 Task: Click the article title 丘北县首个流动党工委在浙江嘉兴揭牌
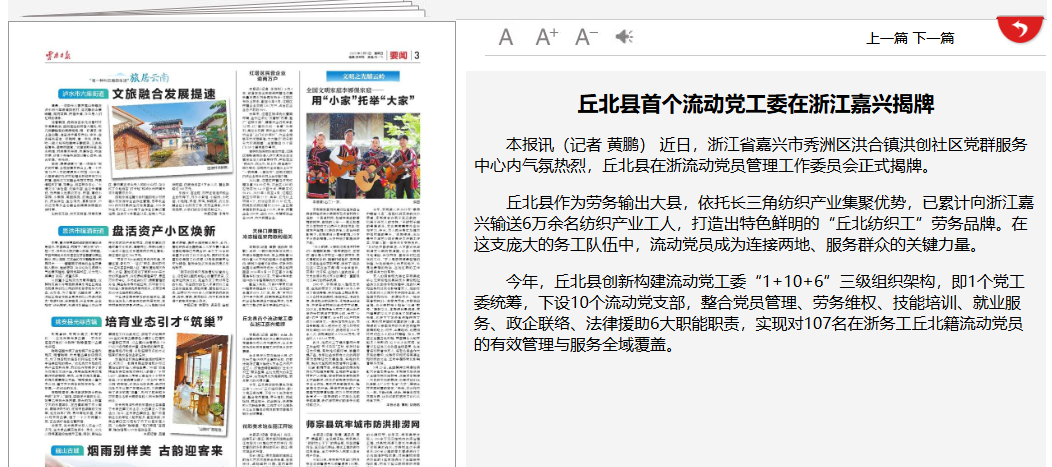click(756, 105)
